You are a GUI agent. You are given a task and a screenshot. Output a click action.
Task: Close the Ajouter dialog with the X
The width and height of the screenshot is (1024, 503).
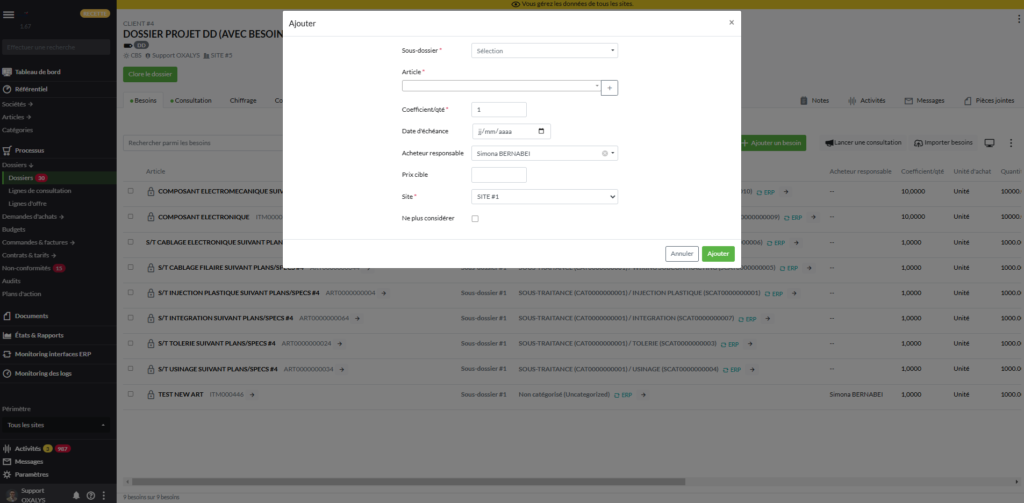pyautogui.click(x=731, y=22)
